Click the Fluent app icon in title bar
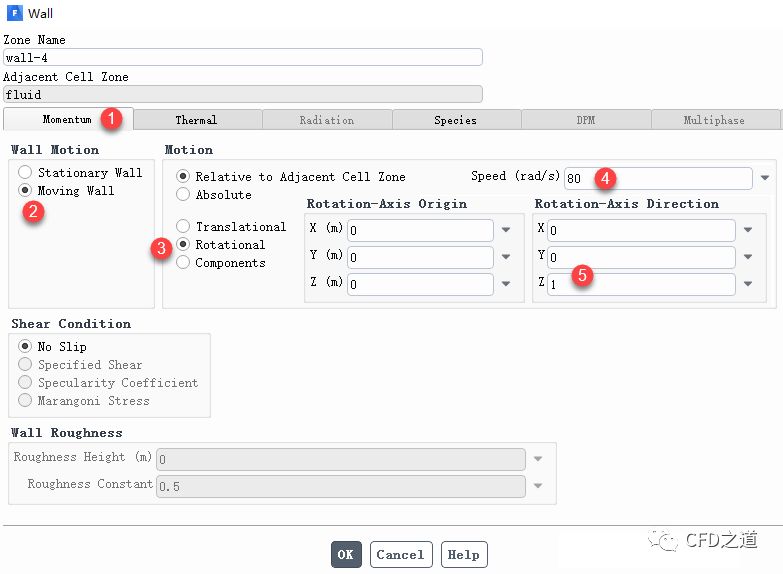The height and width of the screenshot is (574, 783). (x=13, y=13)
